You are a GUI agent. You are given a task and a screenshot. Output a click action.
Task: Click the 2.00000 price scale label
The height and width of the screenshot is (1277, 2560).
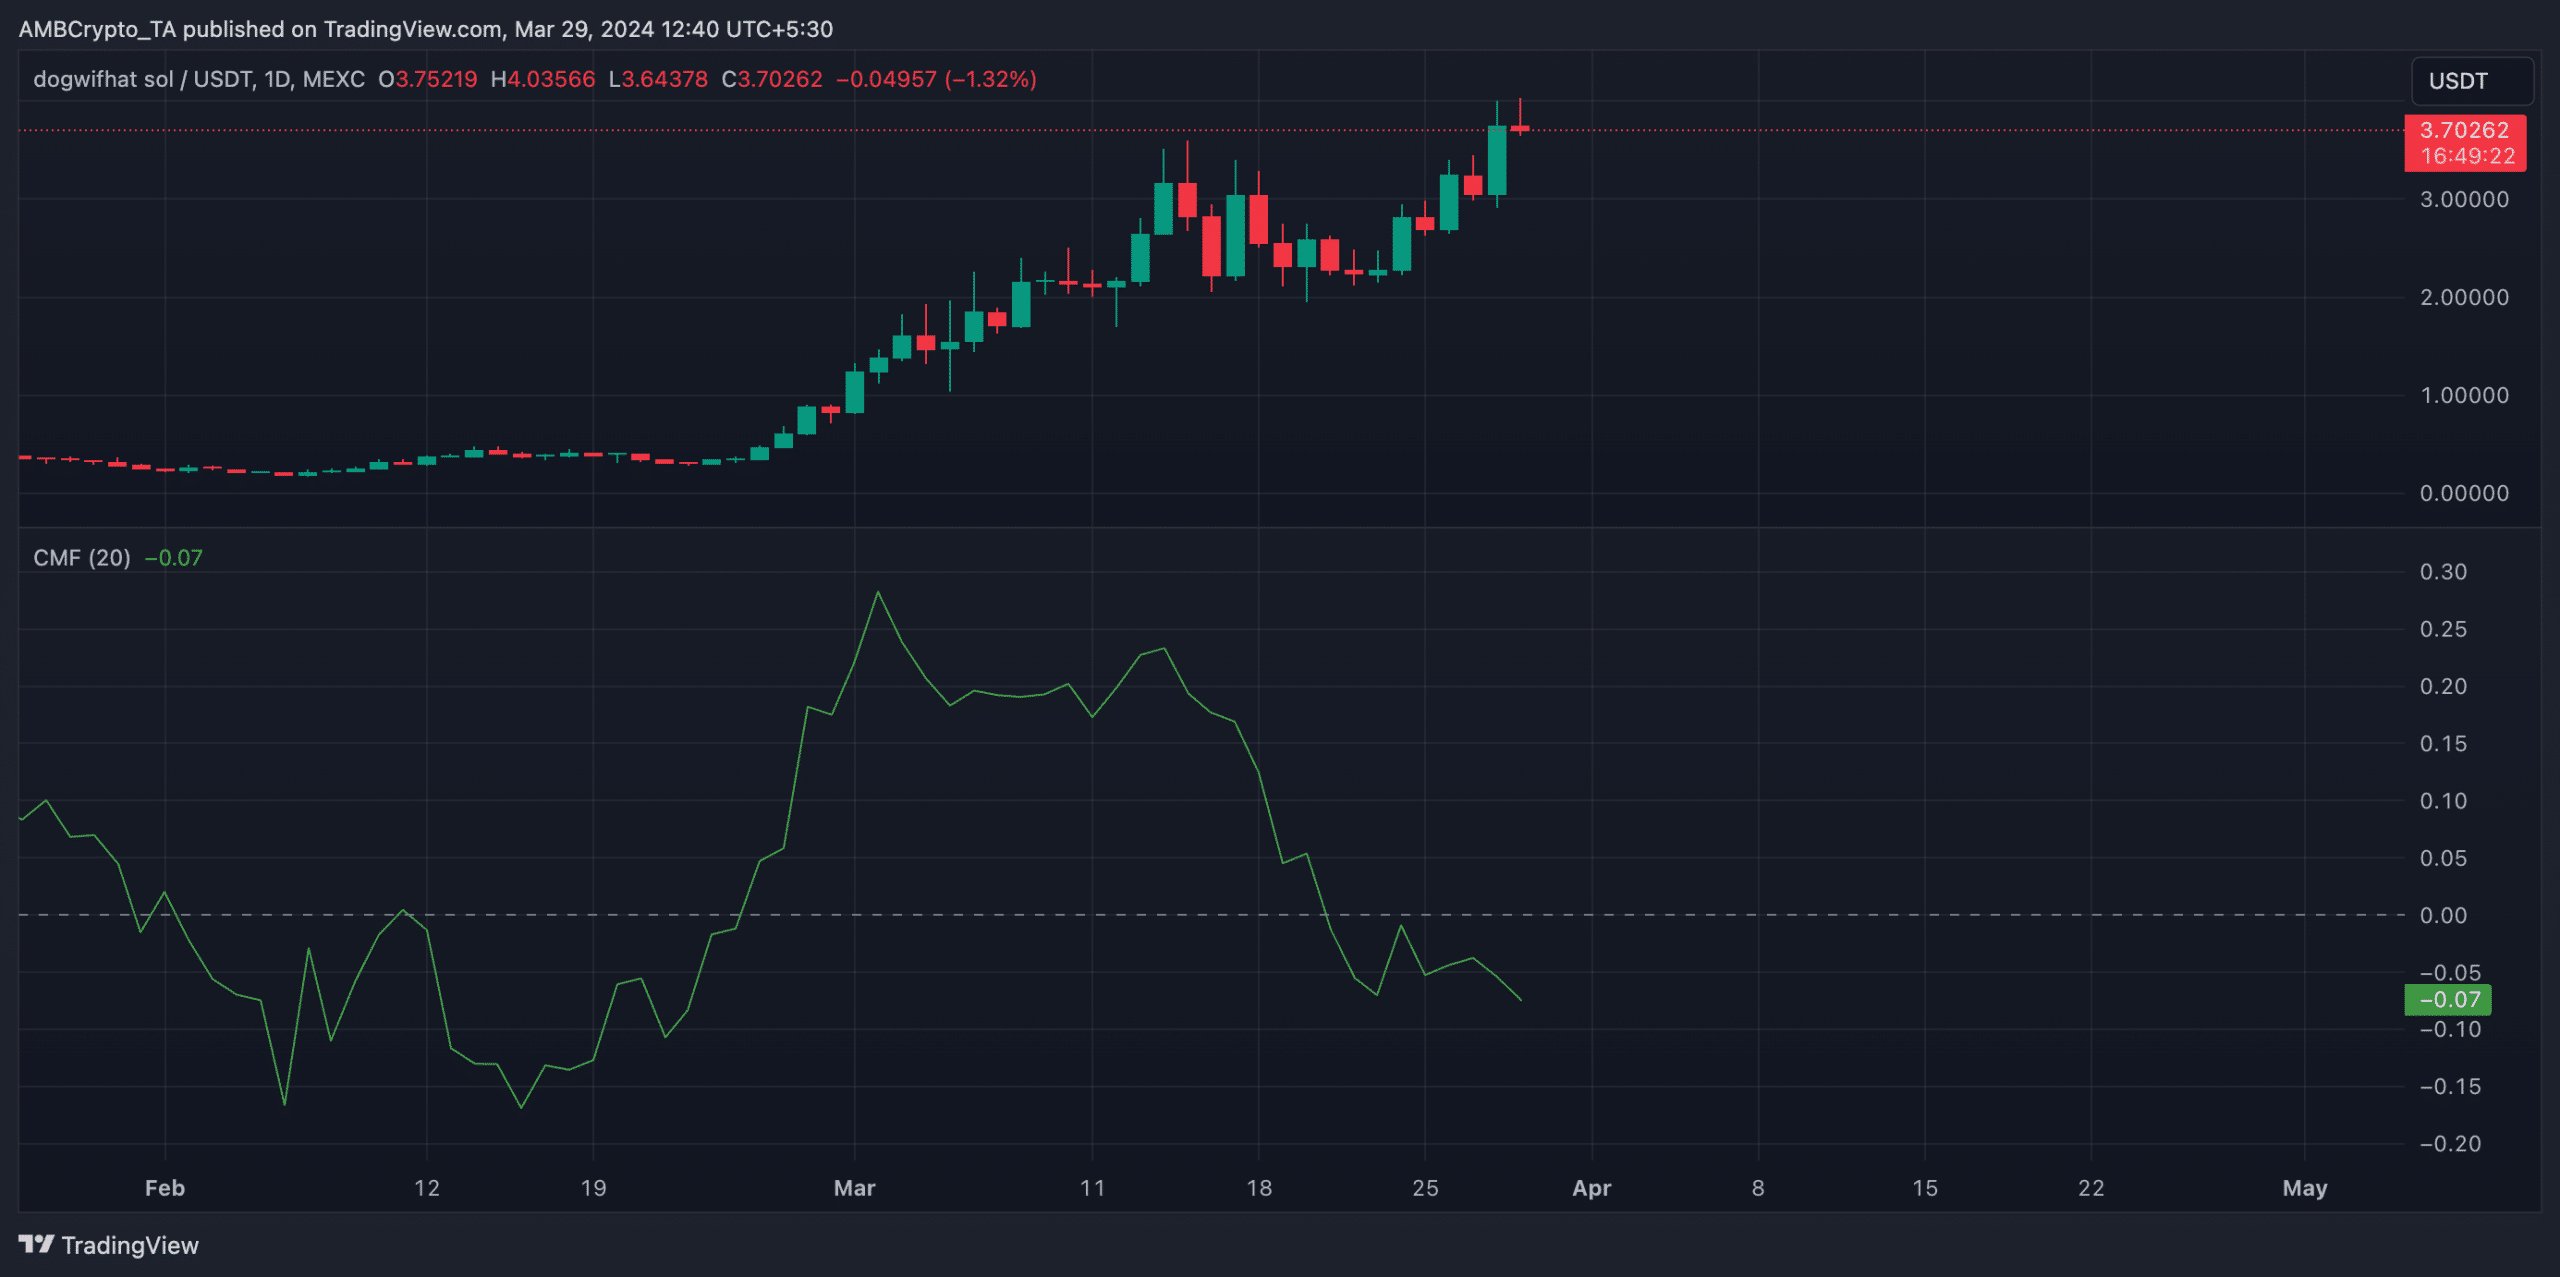[2464, 297]
